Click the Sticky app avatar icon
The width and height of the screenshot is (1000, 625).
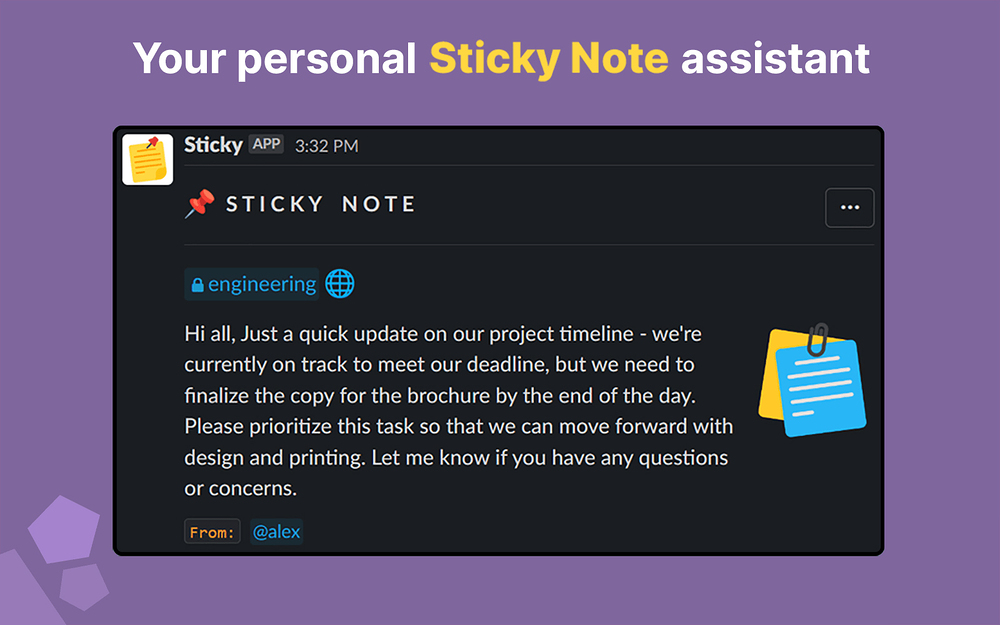pos(147,159)
